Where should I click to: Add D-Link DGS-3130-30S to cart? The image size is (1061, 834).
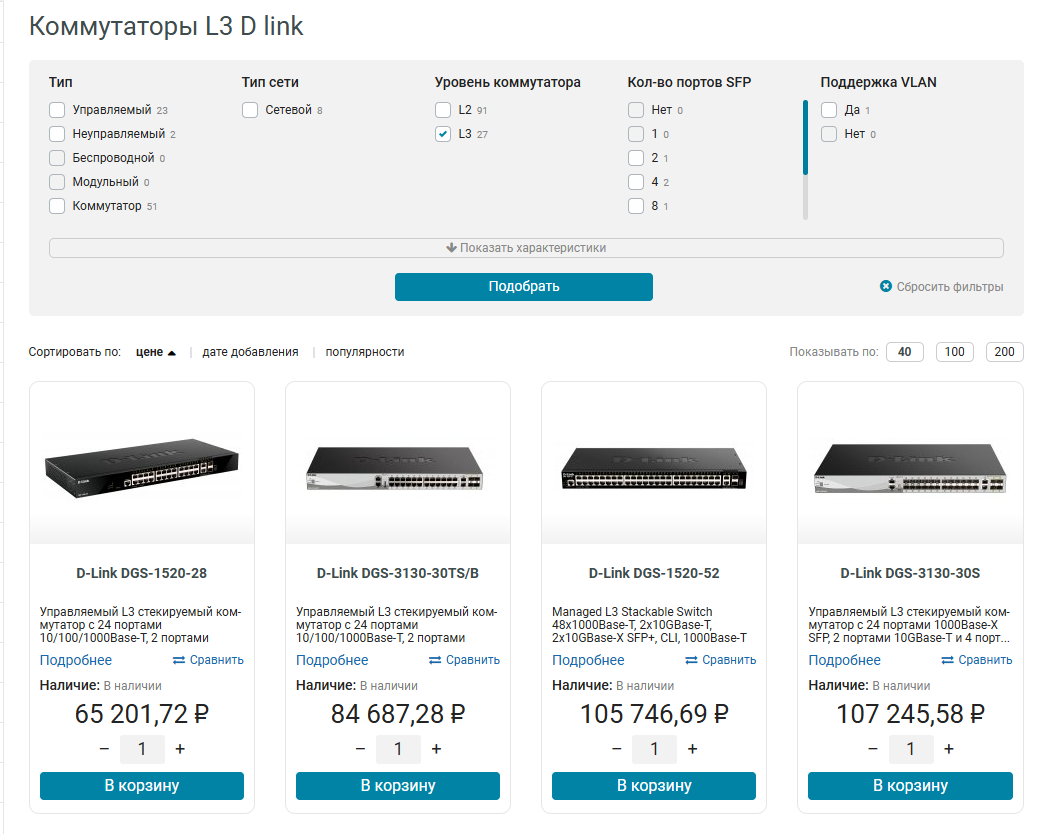tap(910, 786)
